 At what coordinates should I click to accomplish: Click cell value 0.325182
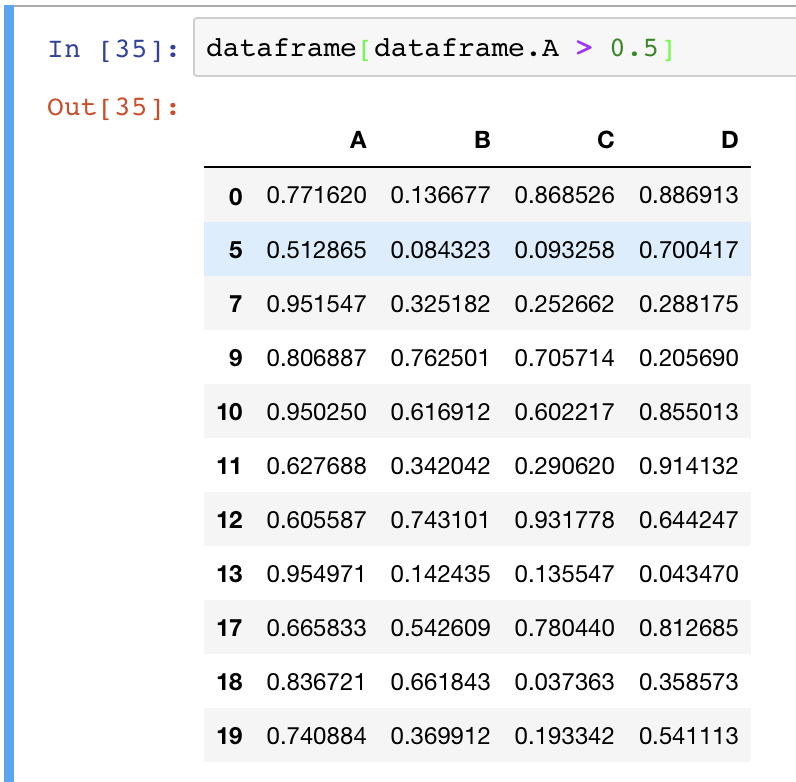(x=440, y=304)
